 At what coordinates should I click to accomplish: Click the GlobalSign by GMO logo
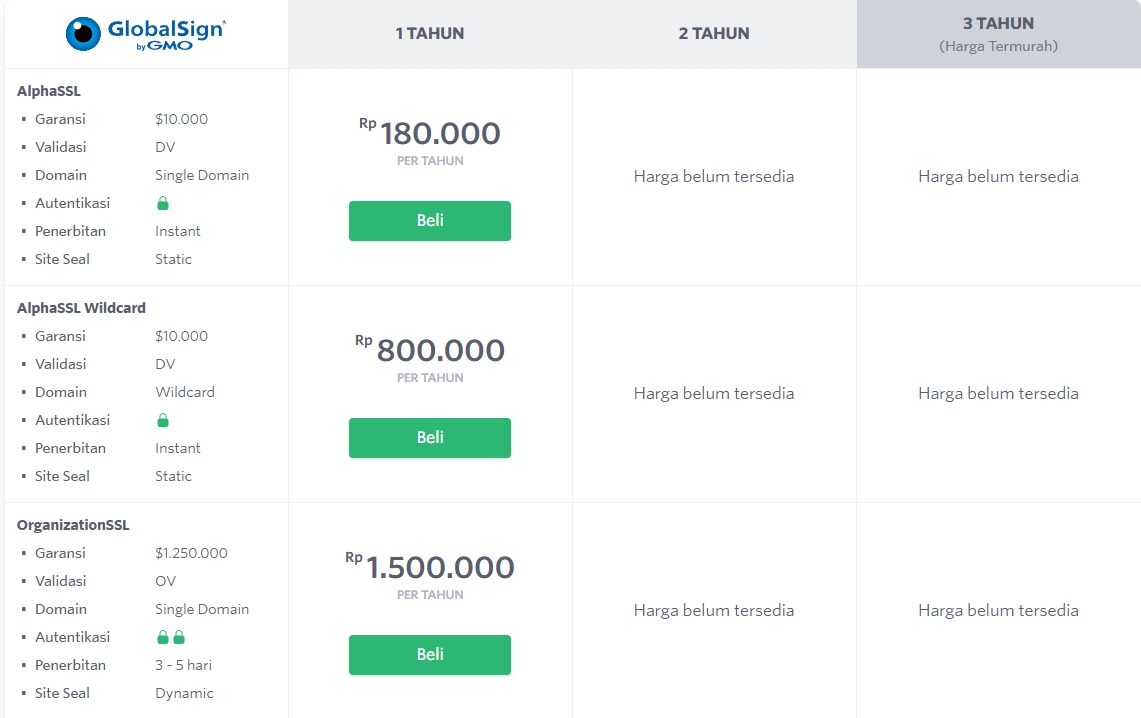[x=145, y=33]
